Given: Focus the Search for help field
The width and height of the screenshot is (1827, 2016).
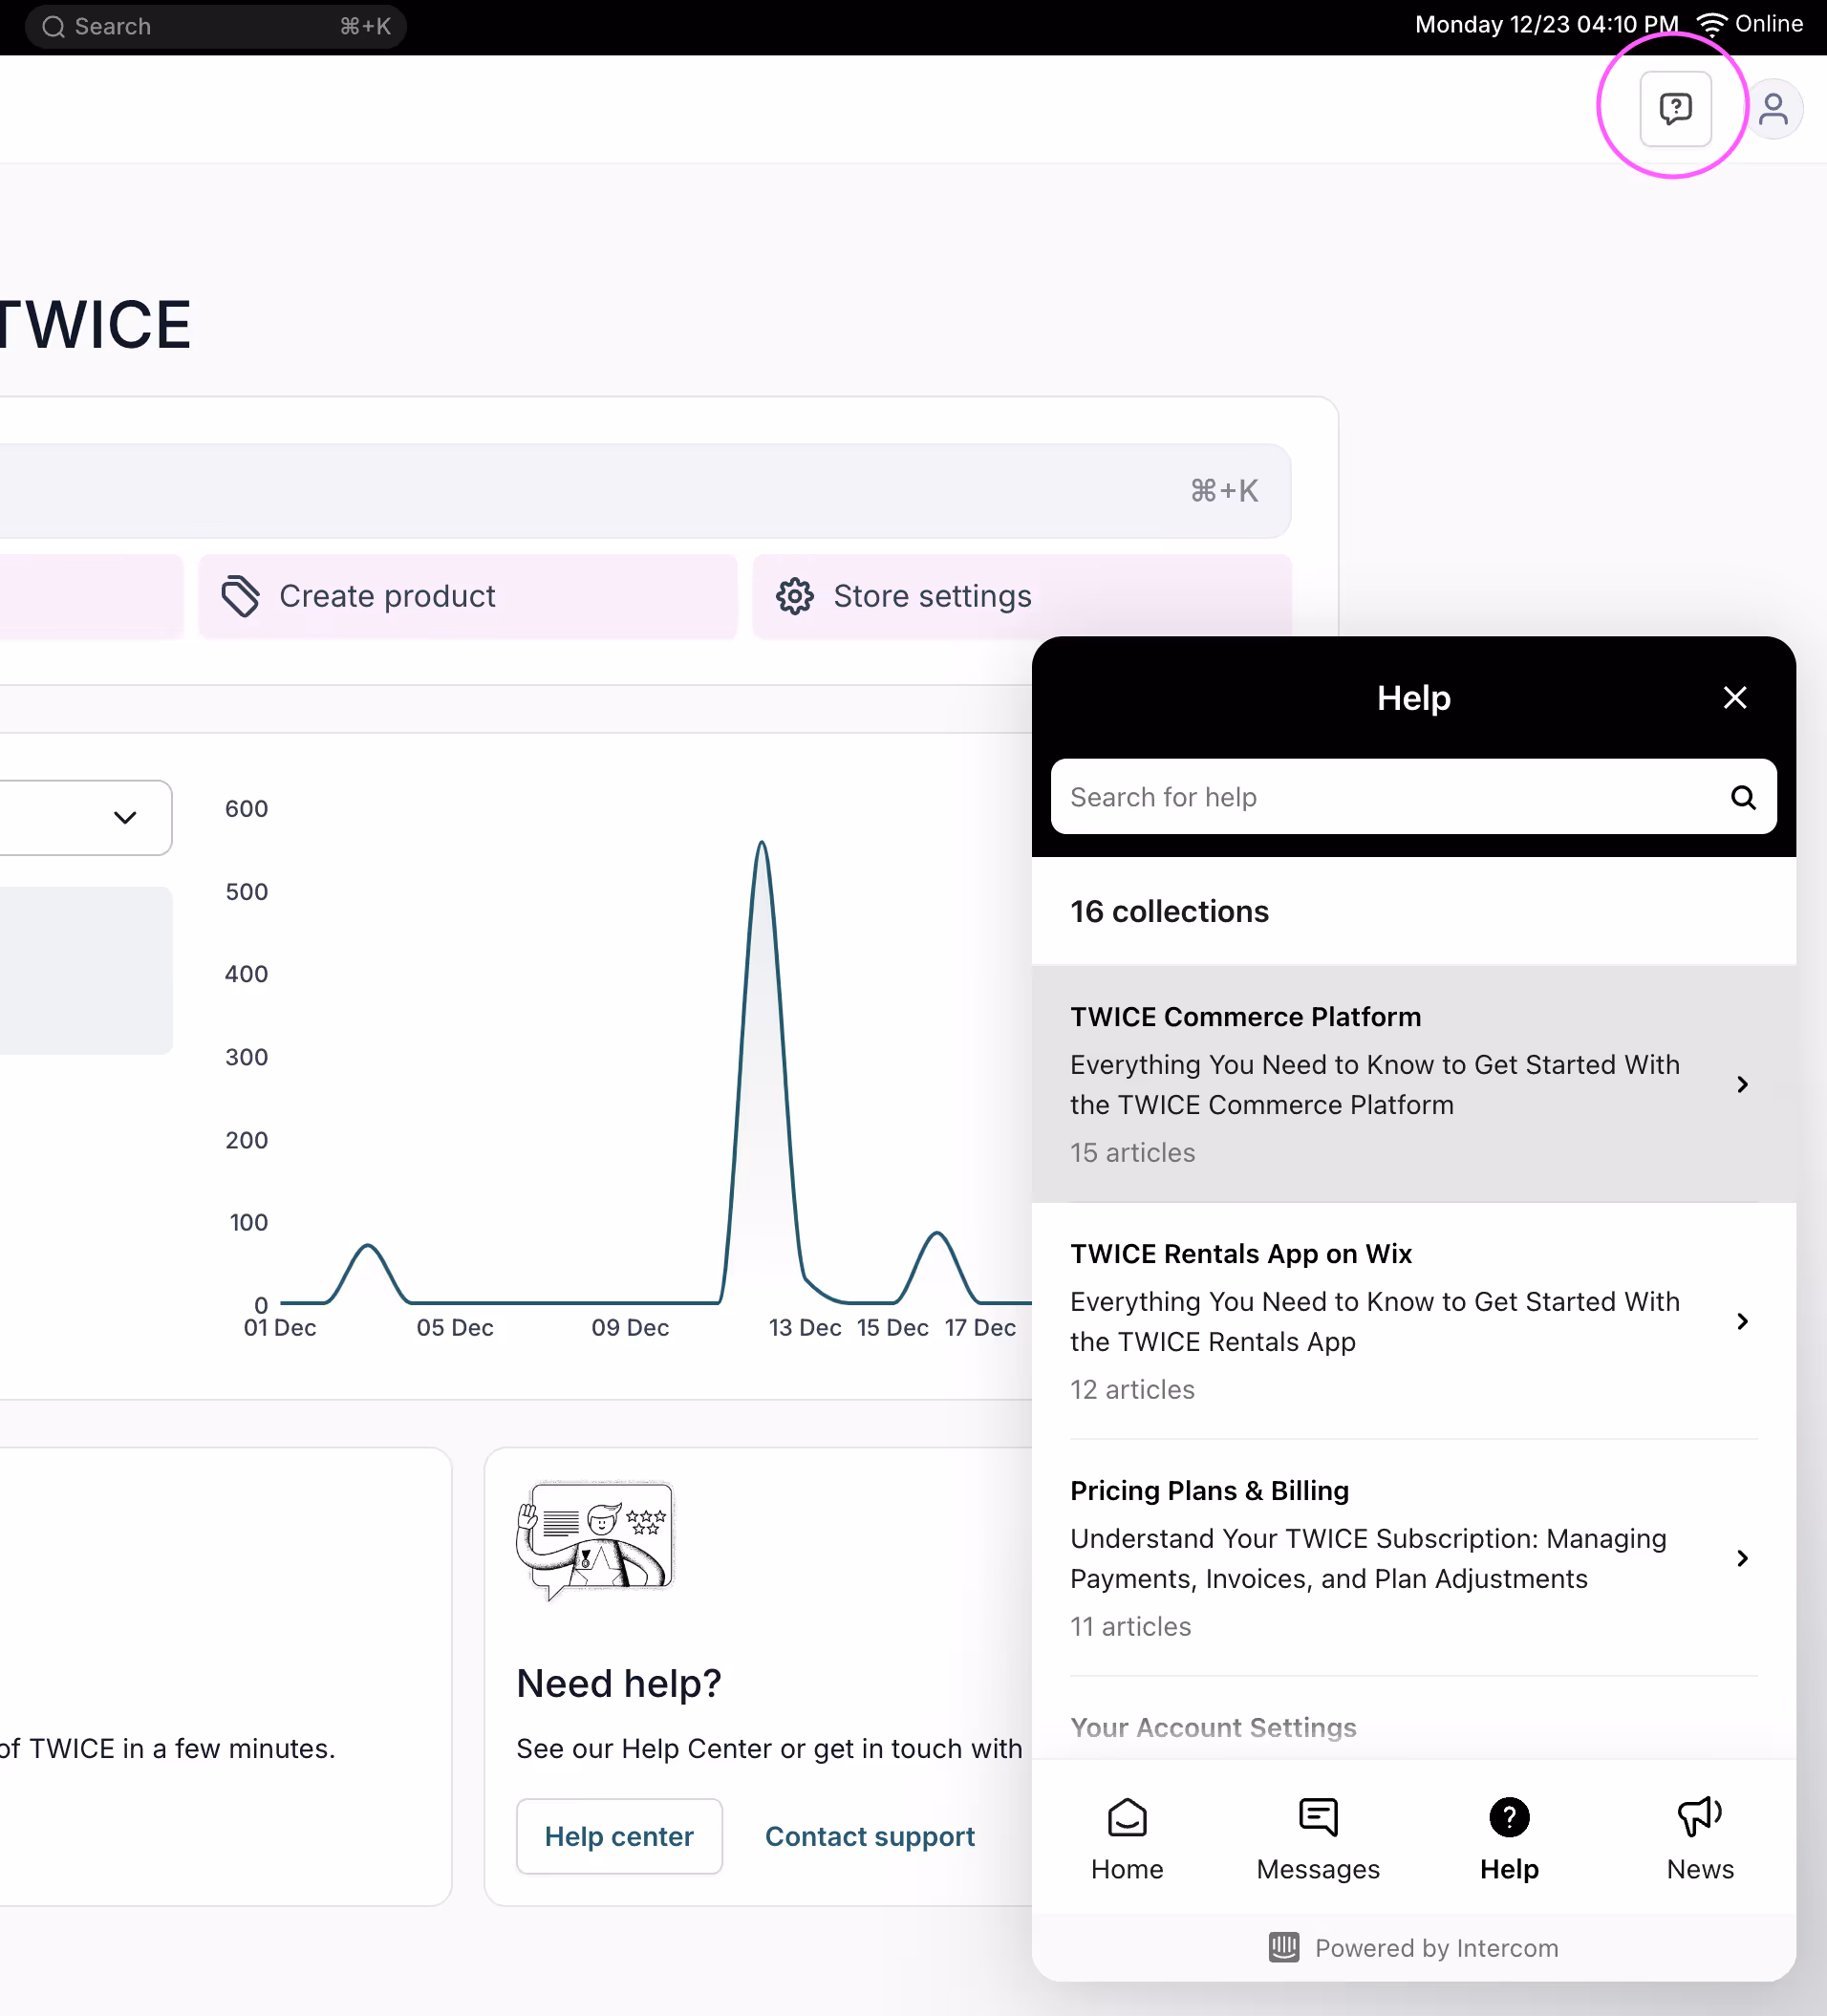Looking at the screenshot, I should (1413, 797).
